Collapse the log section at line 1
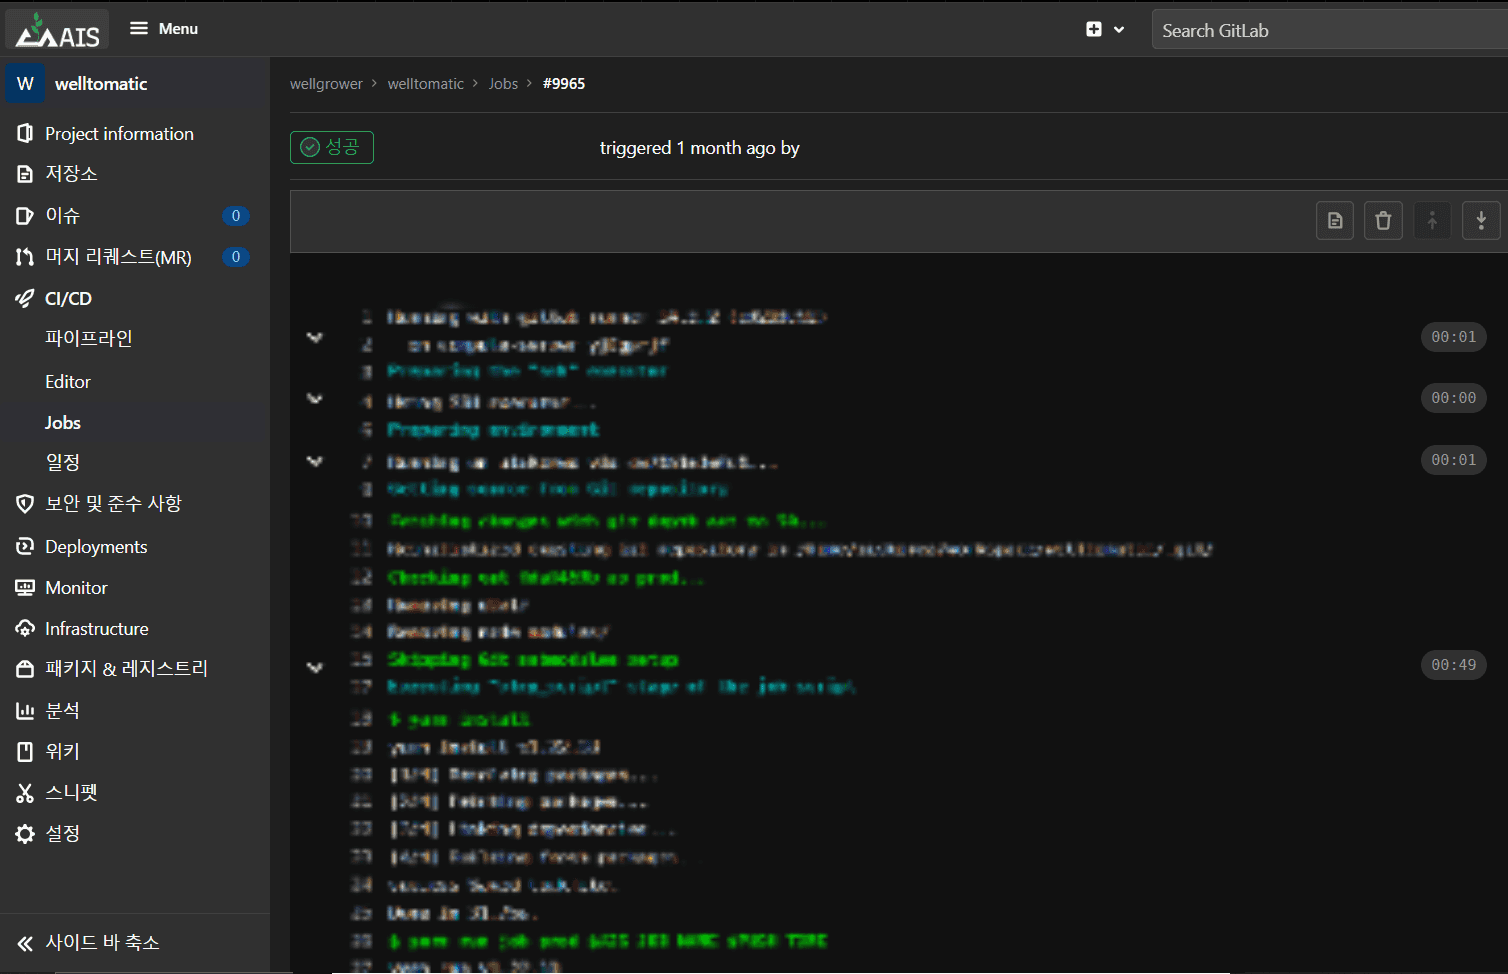The height and width of the screenshot is (974, 1508). point(315,337)
